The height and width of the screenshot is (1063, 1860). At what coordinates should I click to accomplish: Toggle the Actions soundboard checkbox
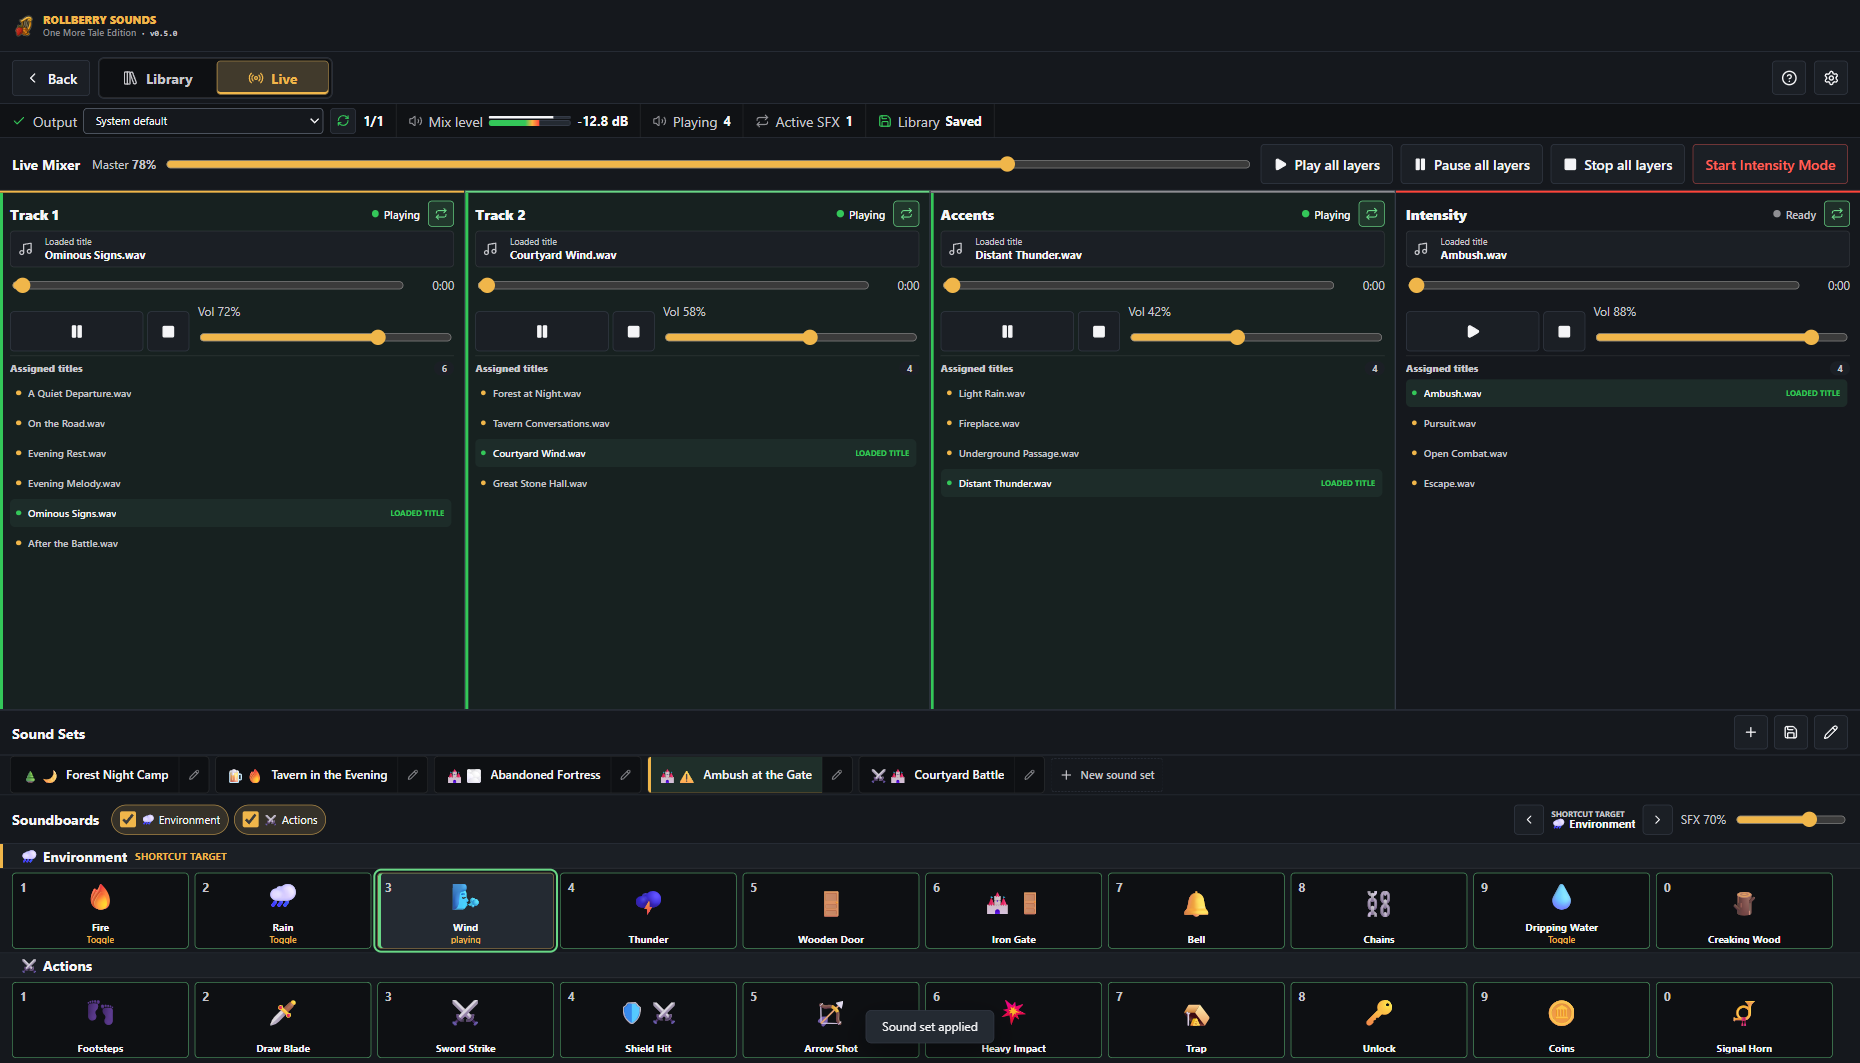pyautogui.click(x=251, y=820)
